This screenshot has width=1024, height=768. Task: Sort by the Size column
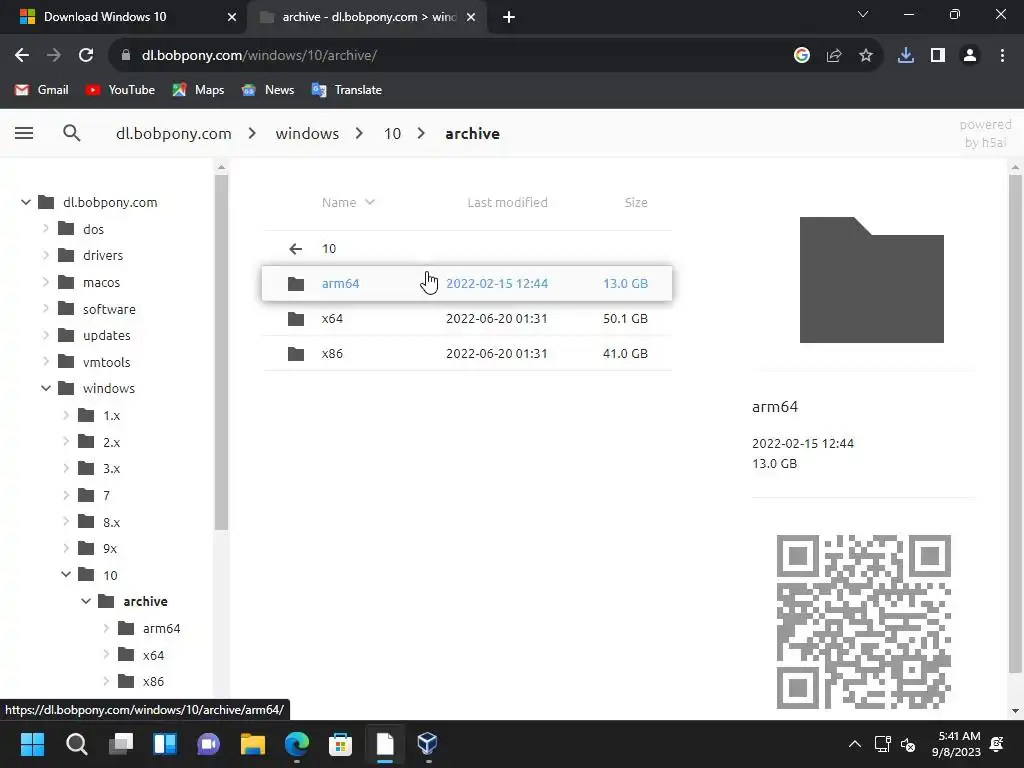click(x=635, y=202)
